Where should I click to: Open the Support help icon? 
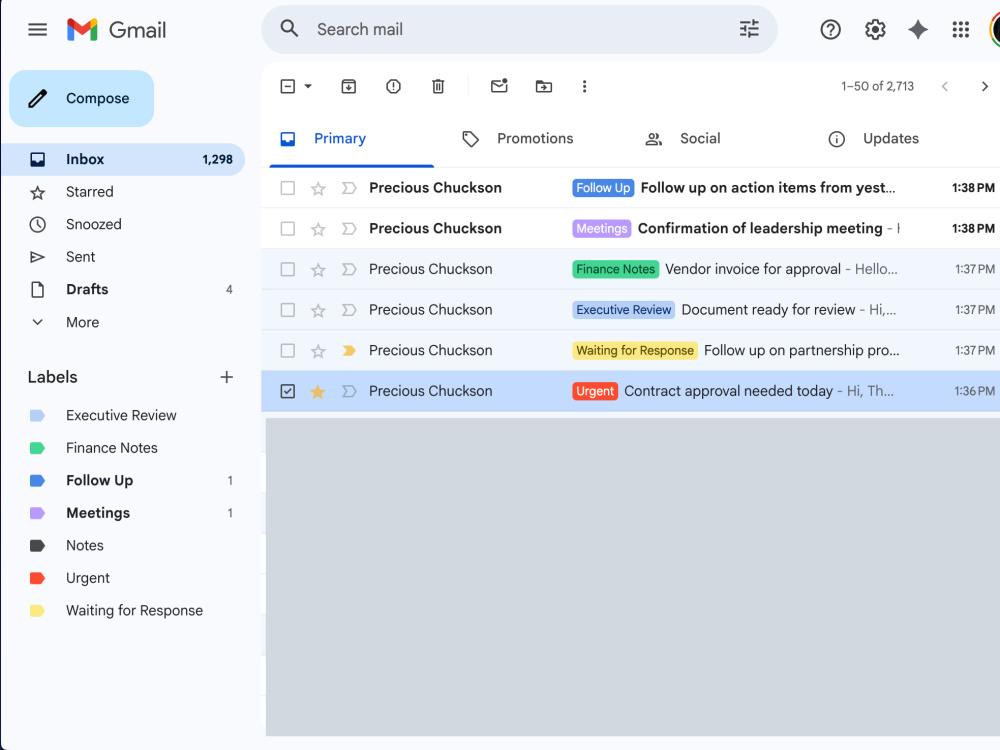click(830, 29)
